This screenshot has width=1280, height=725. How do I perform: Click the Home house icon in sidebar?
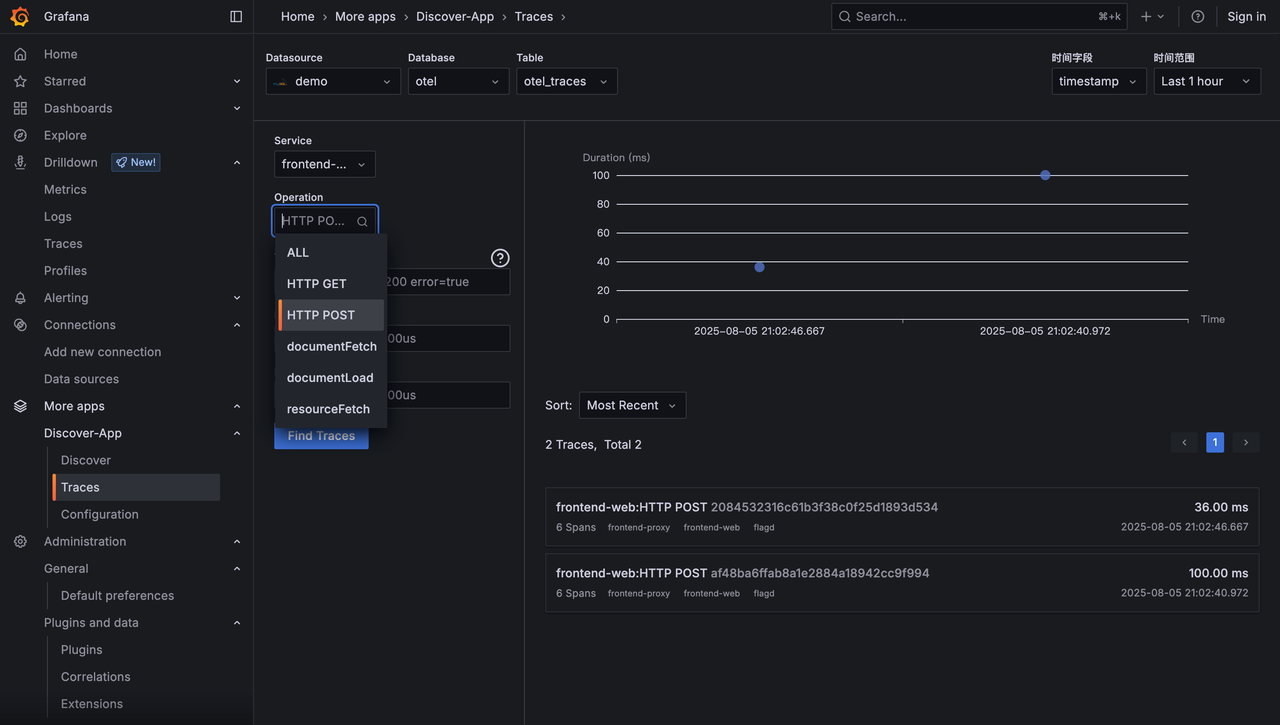pos(20,54)
